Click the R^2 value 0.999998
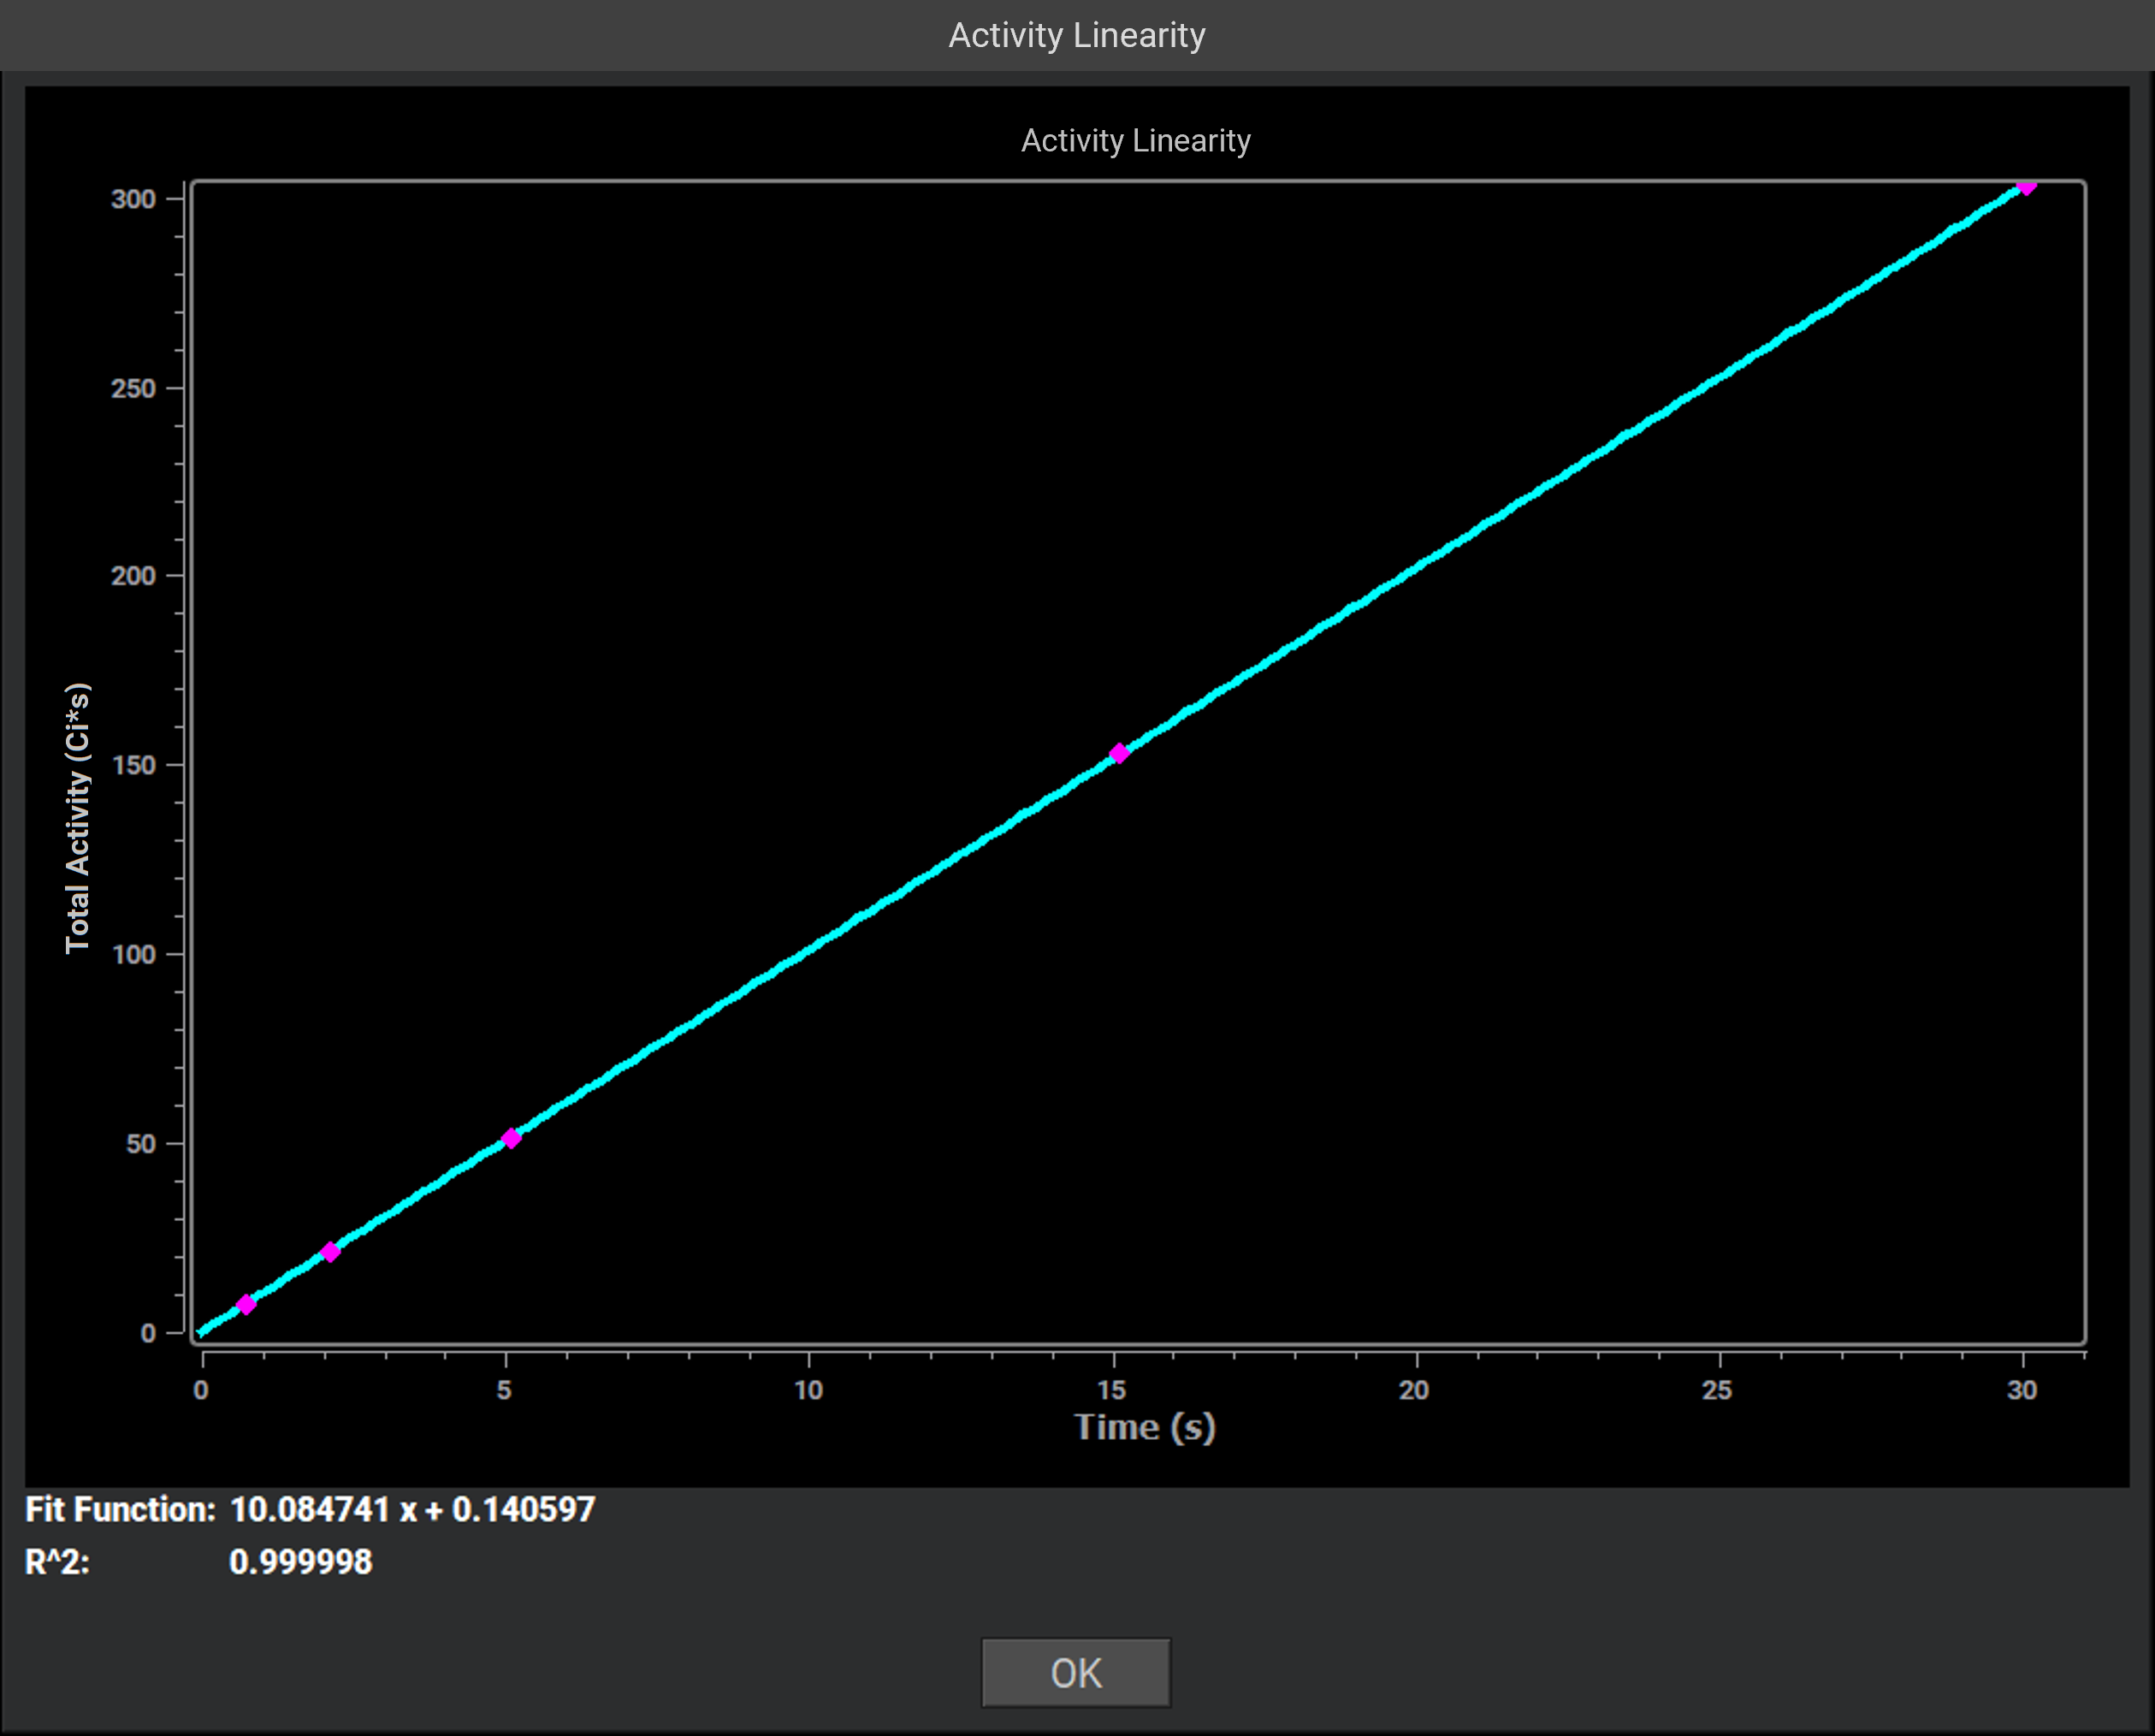This screenshot has height=1736, width=2155. 301,1562
